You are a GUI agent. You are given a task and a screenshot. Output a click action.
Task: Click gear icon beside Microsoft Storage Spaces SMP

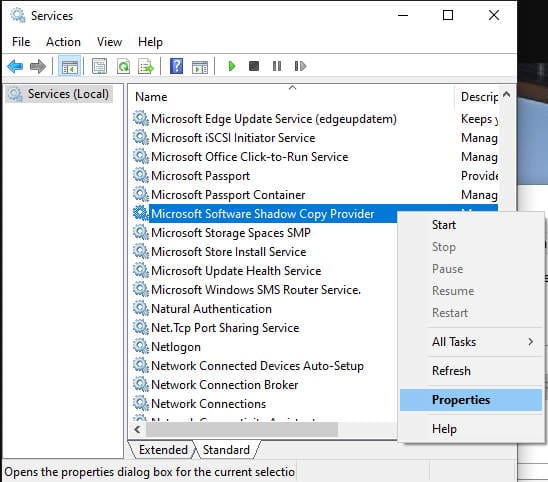140,232
